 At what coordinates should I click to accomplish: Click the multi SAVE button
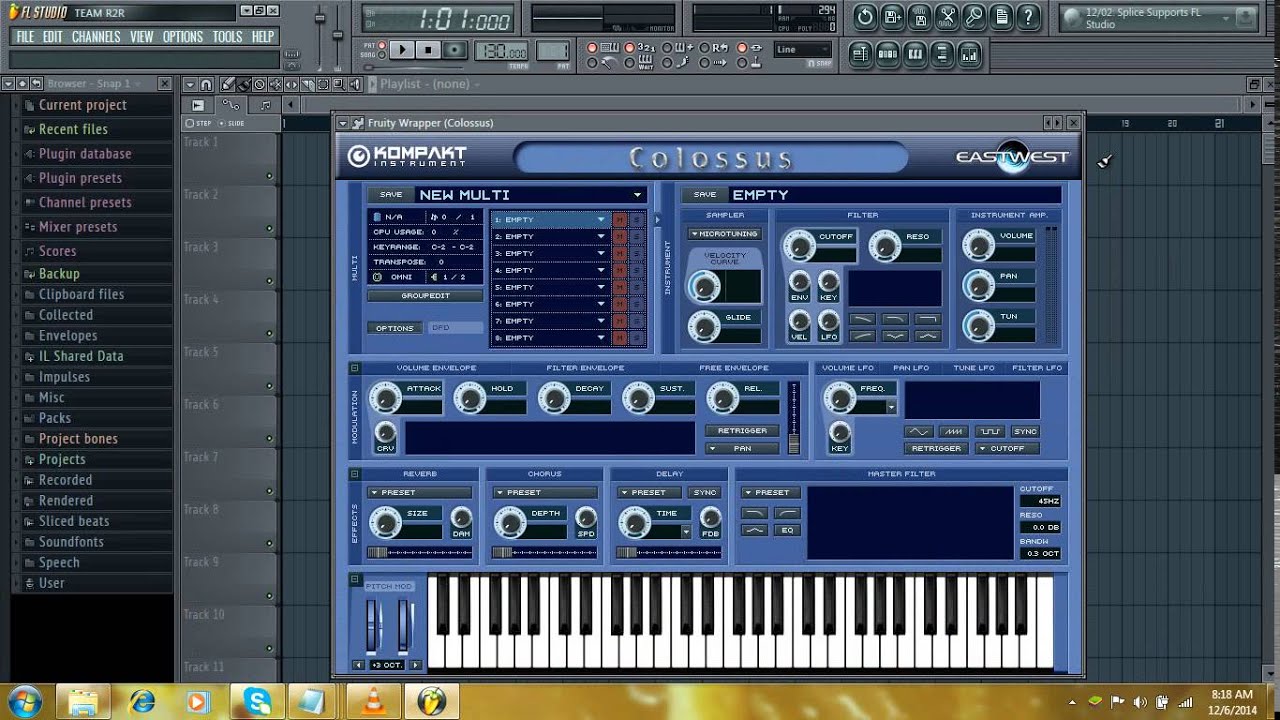(x=391, y=195)
